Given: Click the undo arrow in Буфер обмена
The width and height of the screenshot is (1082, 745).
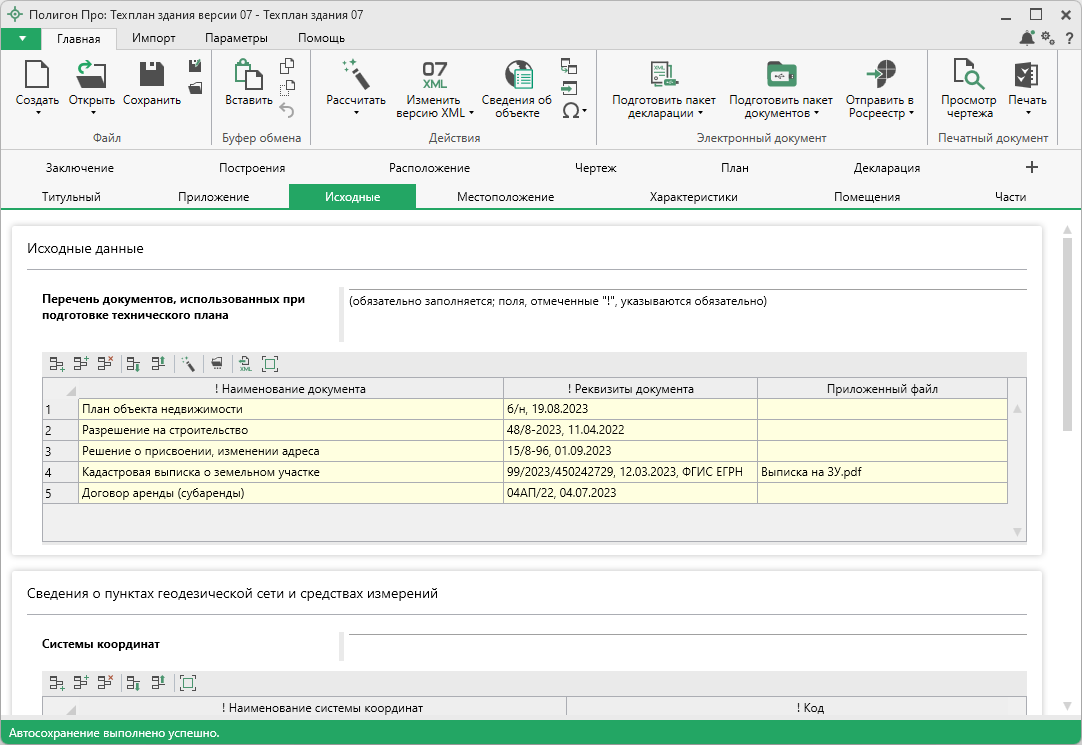Looking at the screenshot, I should coord(287,110).
